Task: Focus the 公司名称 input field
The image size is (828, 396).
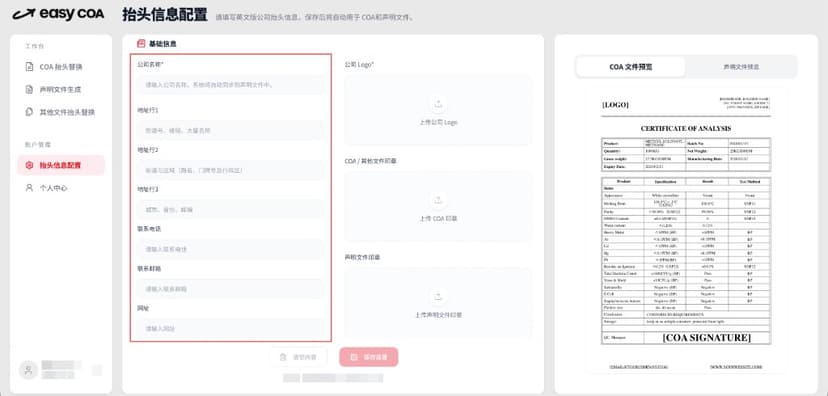Action: tap(231, 84)
